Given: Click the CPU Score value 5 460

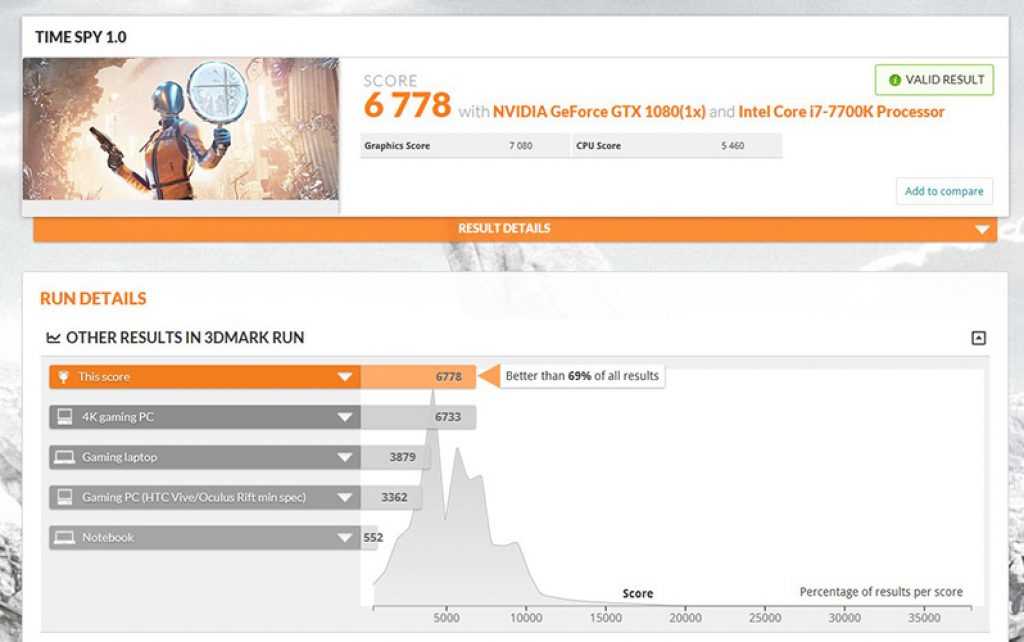Looking at the screenshot, I should pos(733,146).
